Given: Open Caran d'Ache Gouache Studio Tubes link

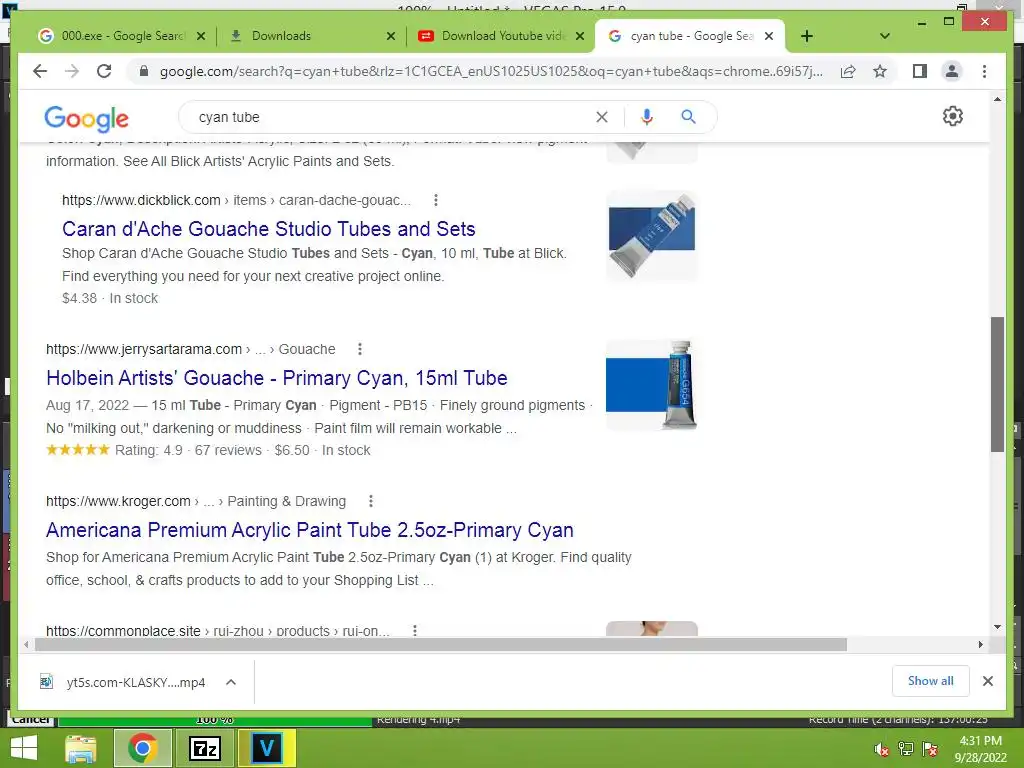Looking at the screenshot, I should tap(268, 229).
